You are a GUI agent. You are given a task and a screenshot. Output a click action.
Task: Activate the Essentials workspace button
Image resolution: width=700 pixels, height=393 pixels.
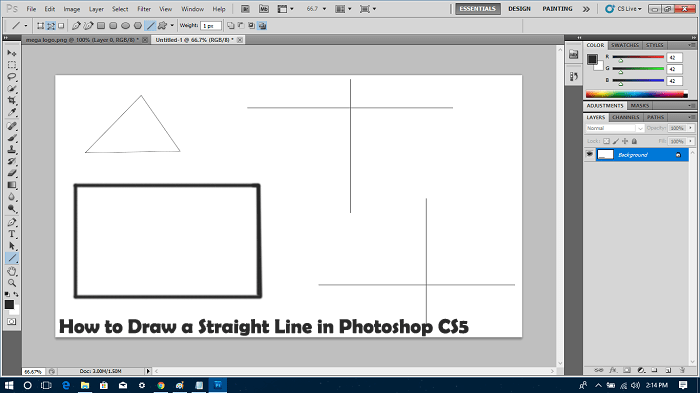478,8
